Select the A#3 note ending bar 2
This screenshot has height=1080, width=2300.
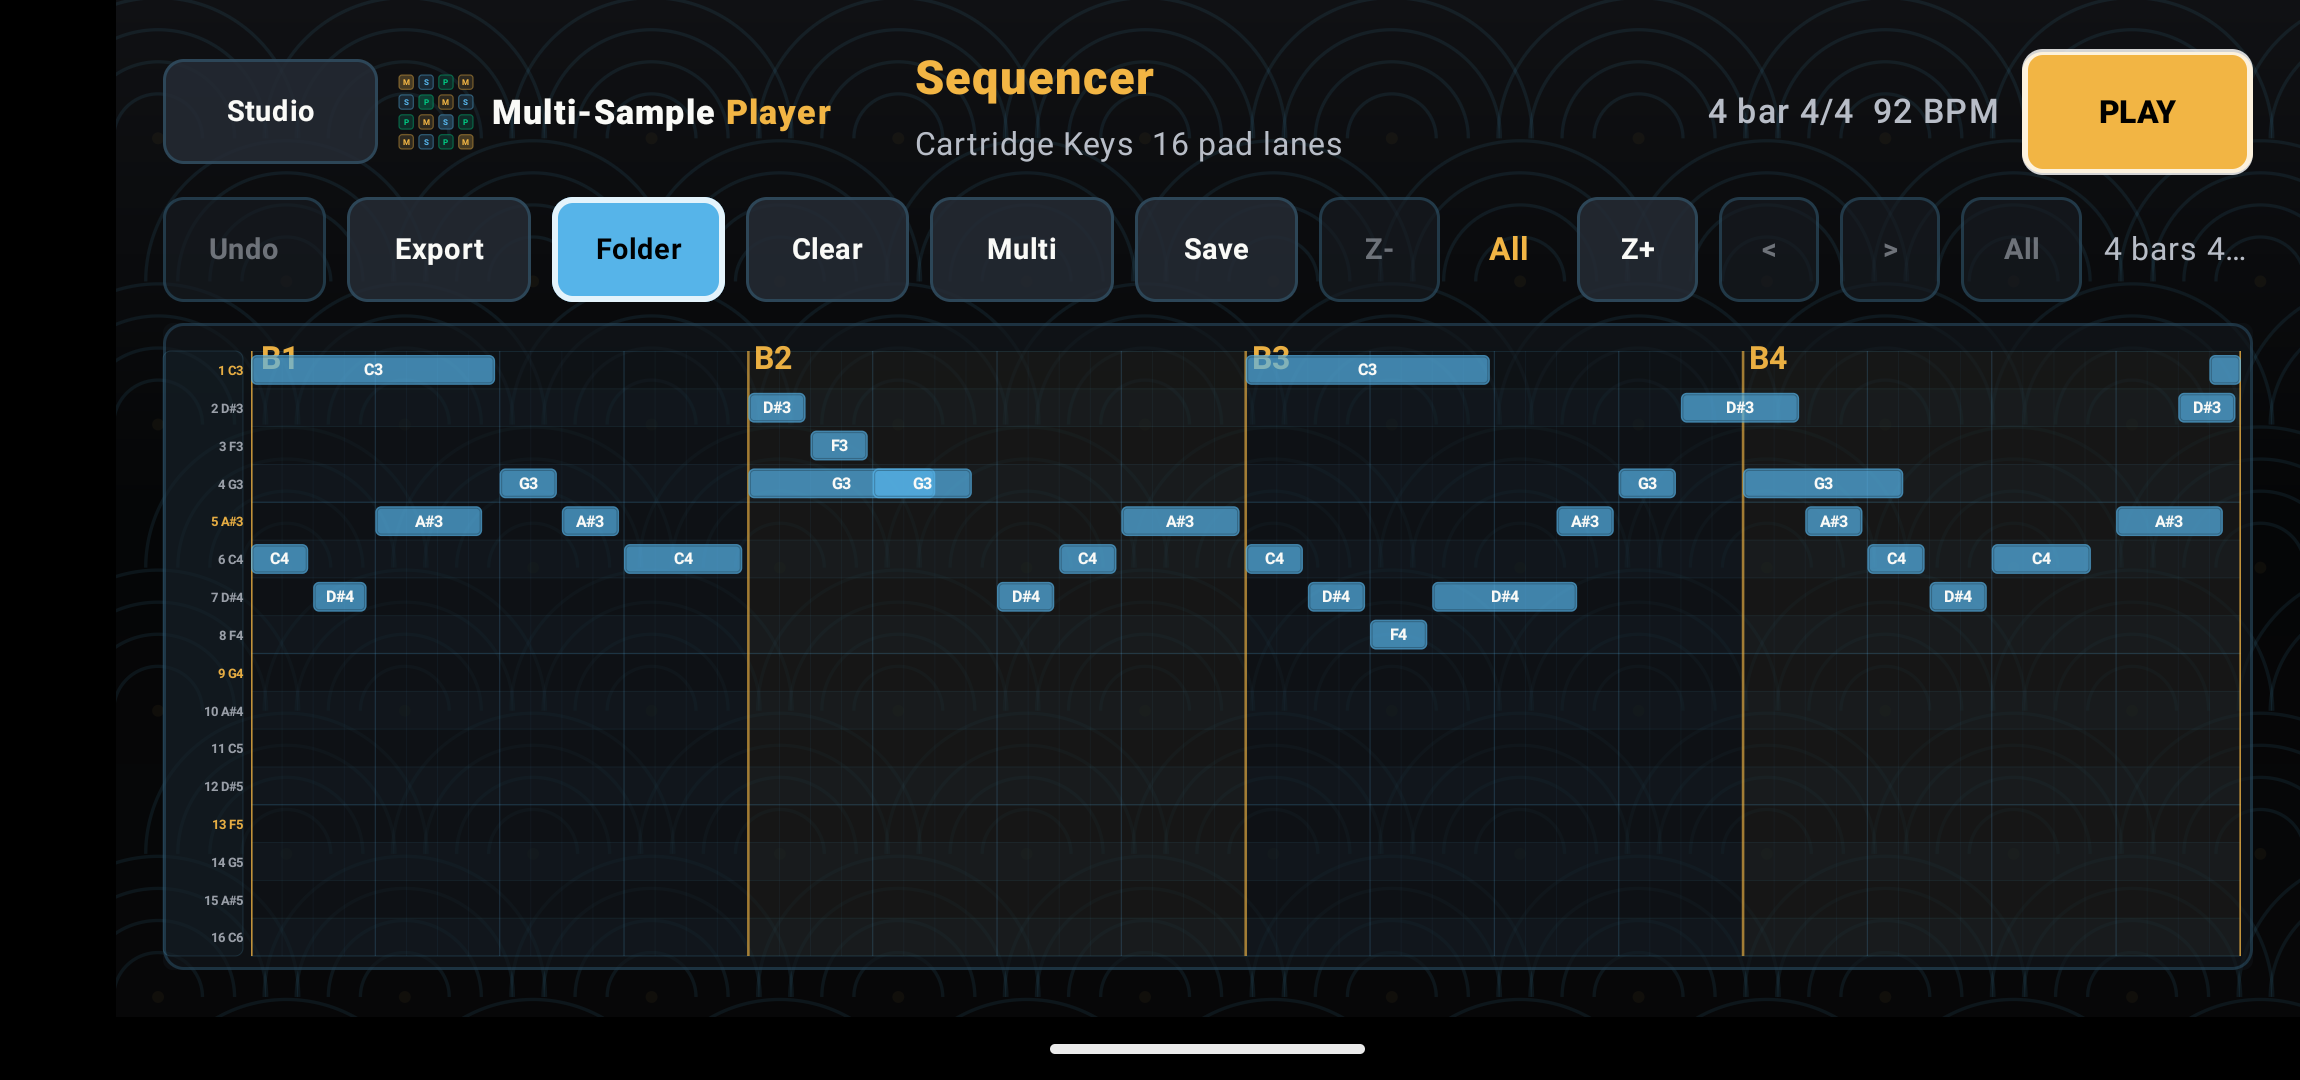click(1180, 521)
